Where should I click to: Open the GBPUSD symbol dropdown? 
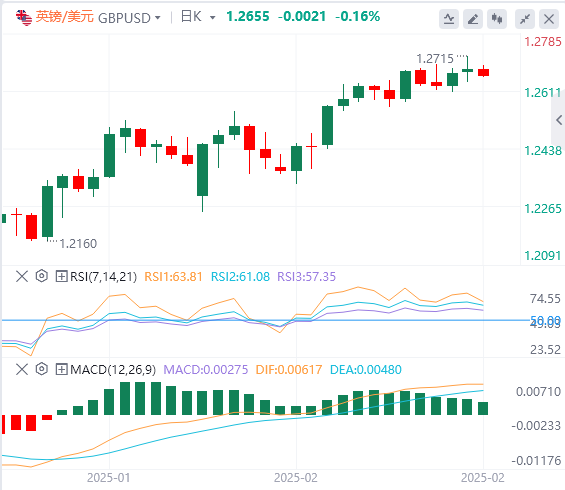click(x=129, y=18)
